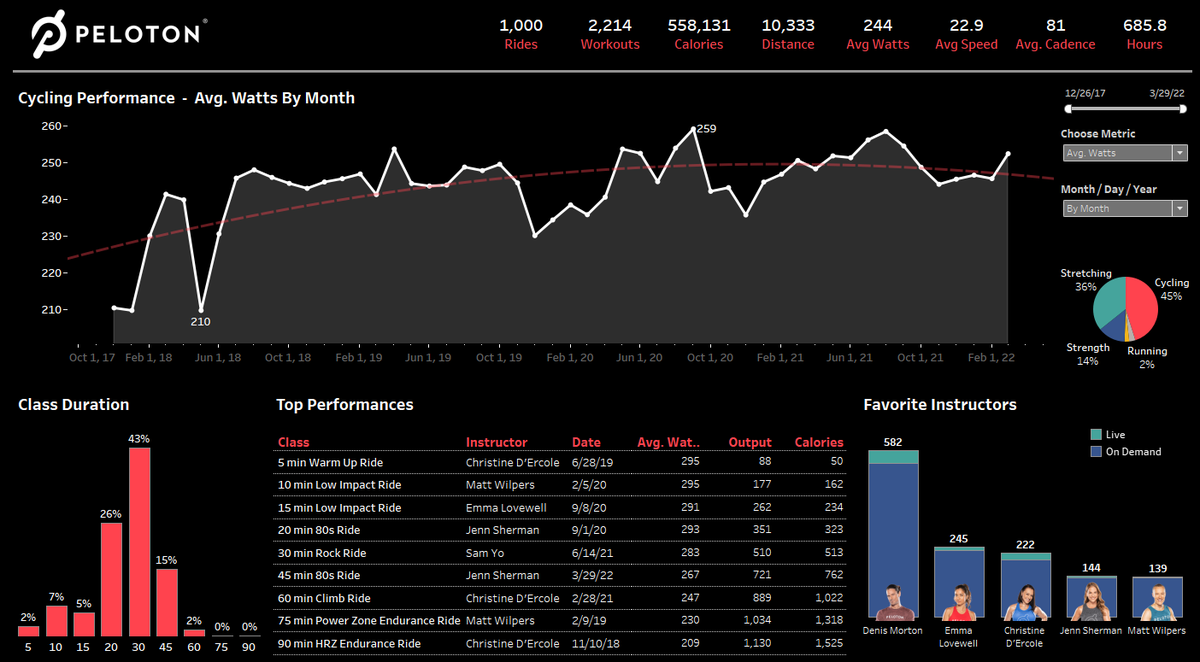The height and width of the screenshot is (662, 1200).
Task: Select left handle of date range slider
Action: pos(1070,107)
